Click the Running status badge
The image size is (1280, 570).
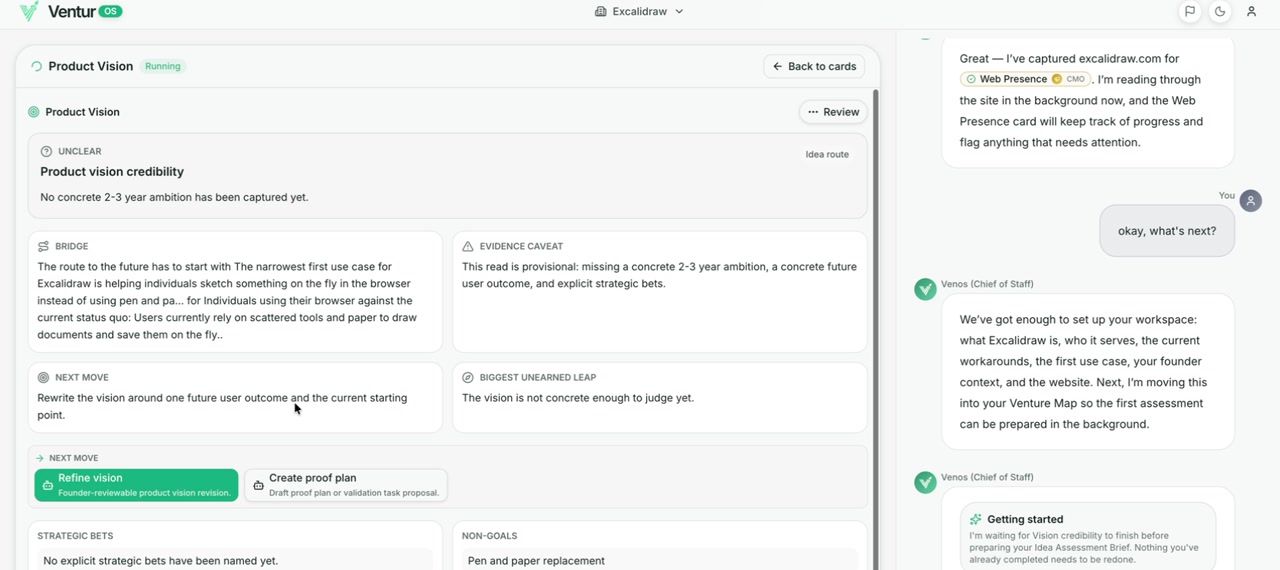[x=163, y=66]
